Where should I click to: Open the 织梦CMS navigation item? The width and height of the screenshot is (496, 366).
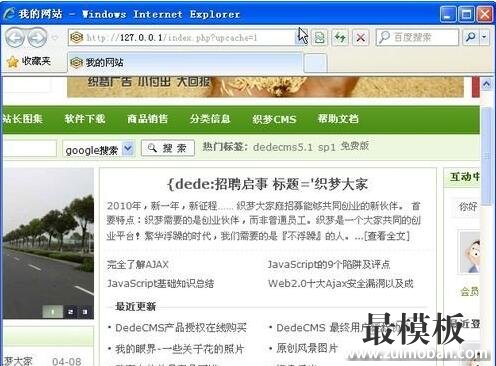coord(274,119)
